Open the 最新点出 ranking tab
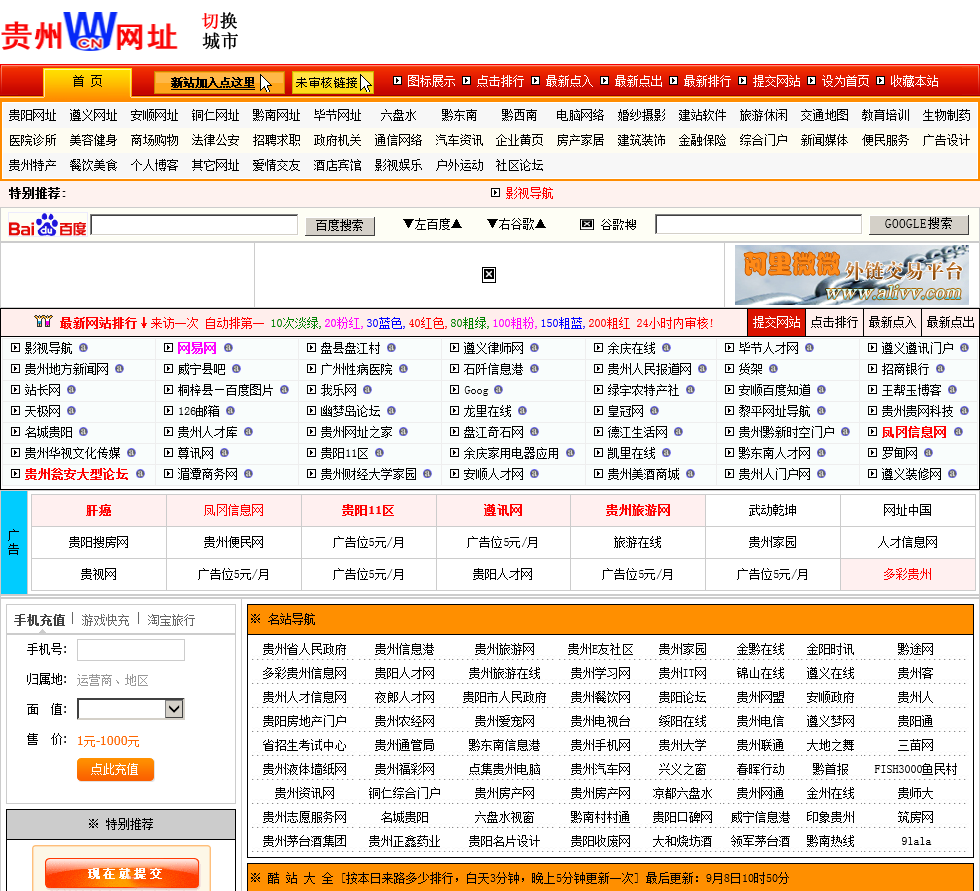Viewport: 980px width, 891px height. (950, 322)
